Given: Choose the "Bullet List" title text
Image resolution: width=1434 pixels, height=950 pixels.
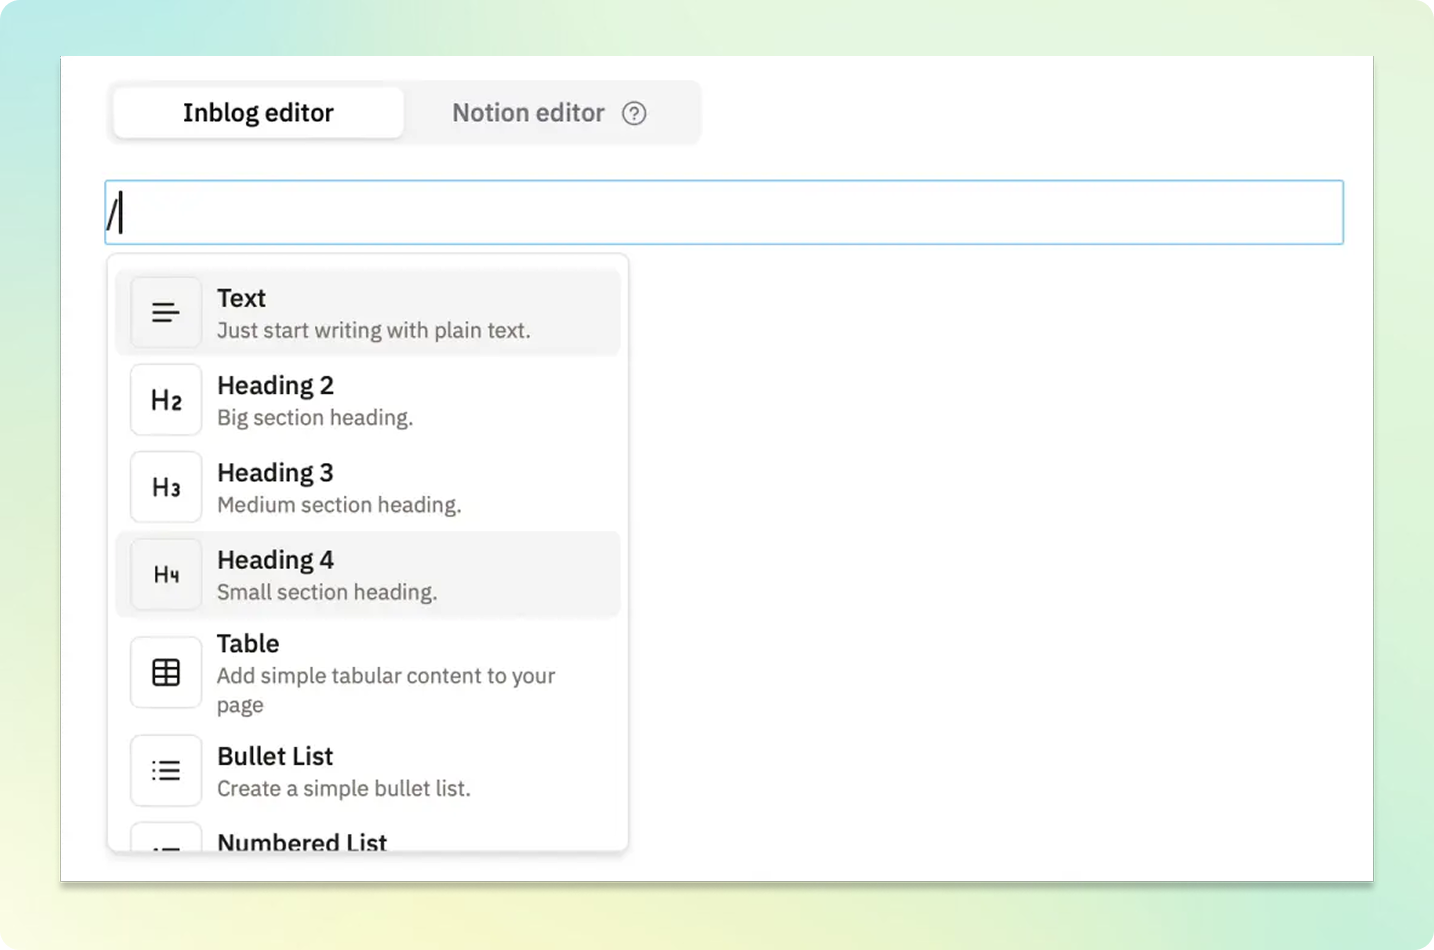Looking at the screenshot, I should click(275, 756).
